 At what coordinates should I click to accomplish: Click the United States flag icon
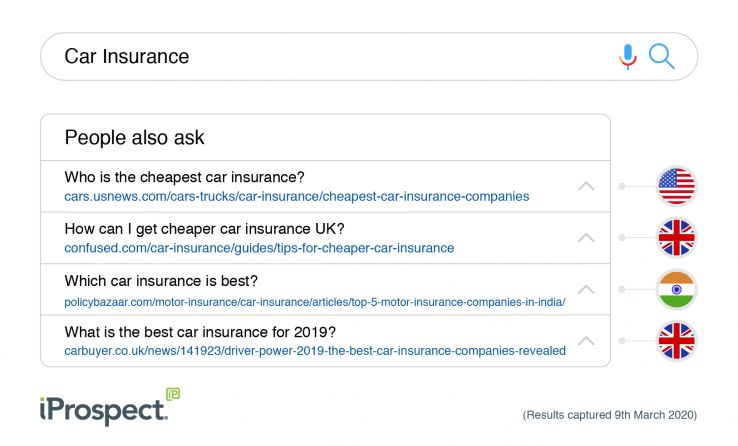pos(676,186)
